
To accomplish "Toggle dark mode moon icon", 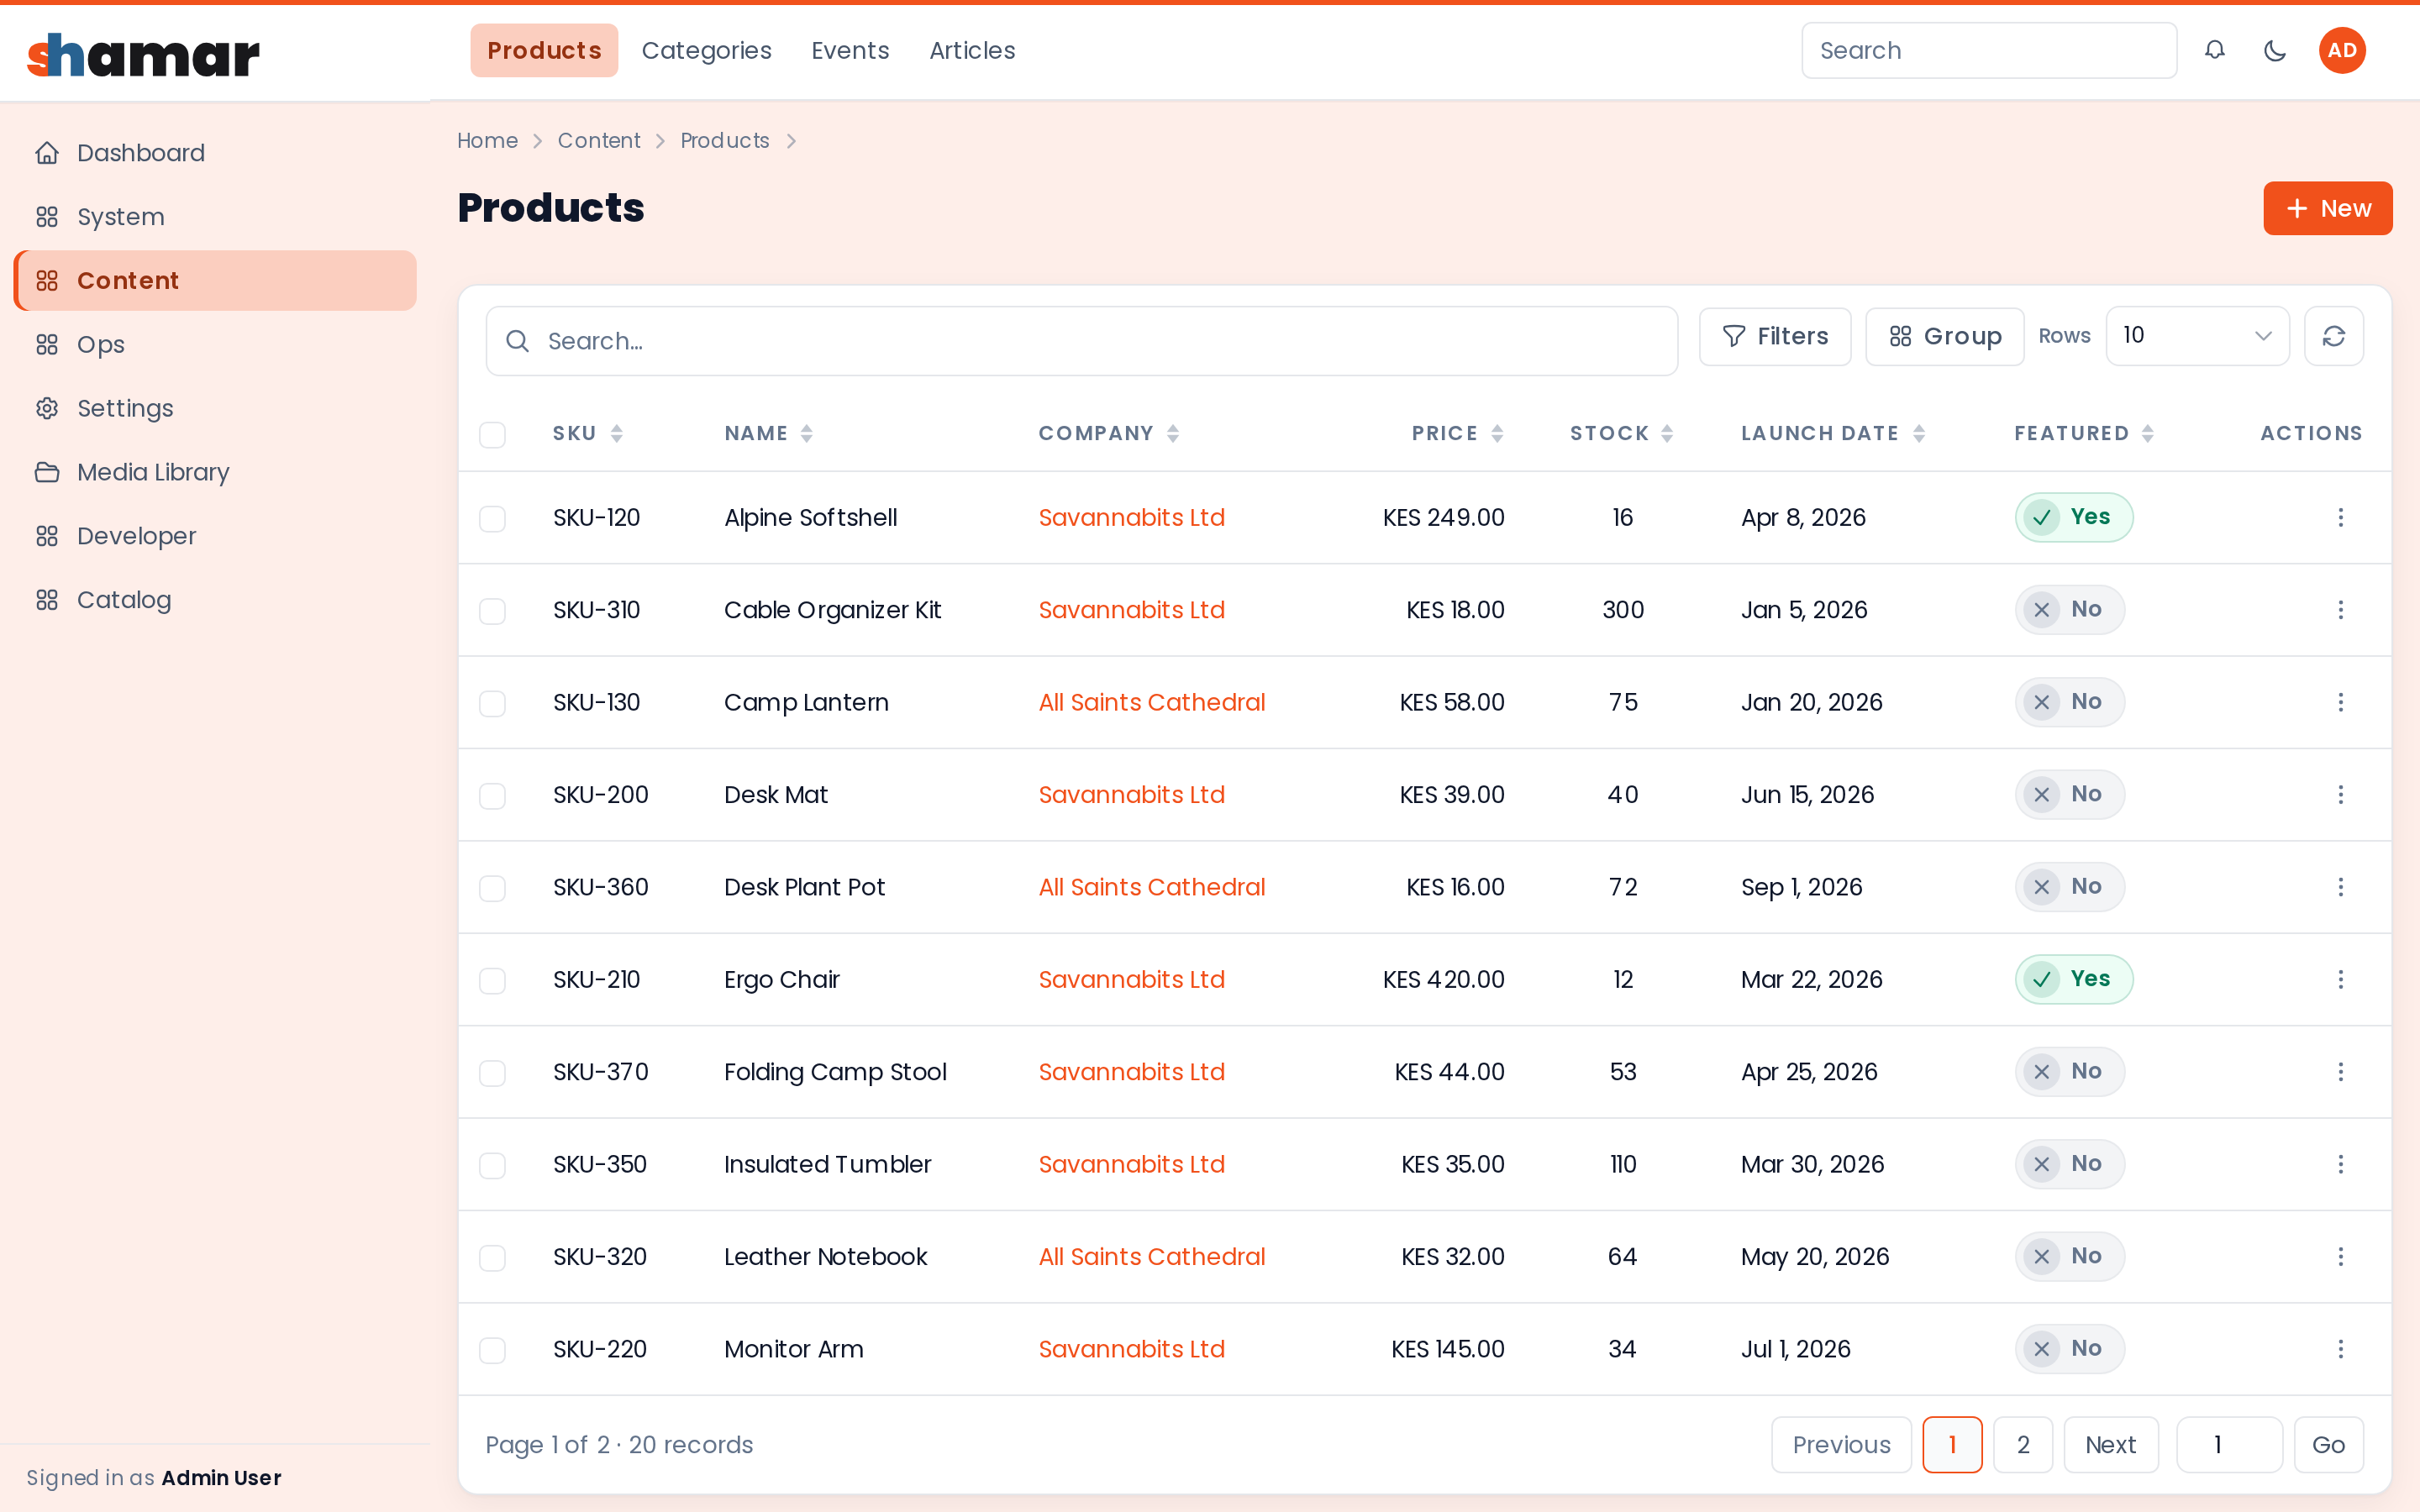I will (2274, 50).
